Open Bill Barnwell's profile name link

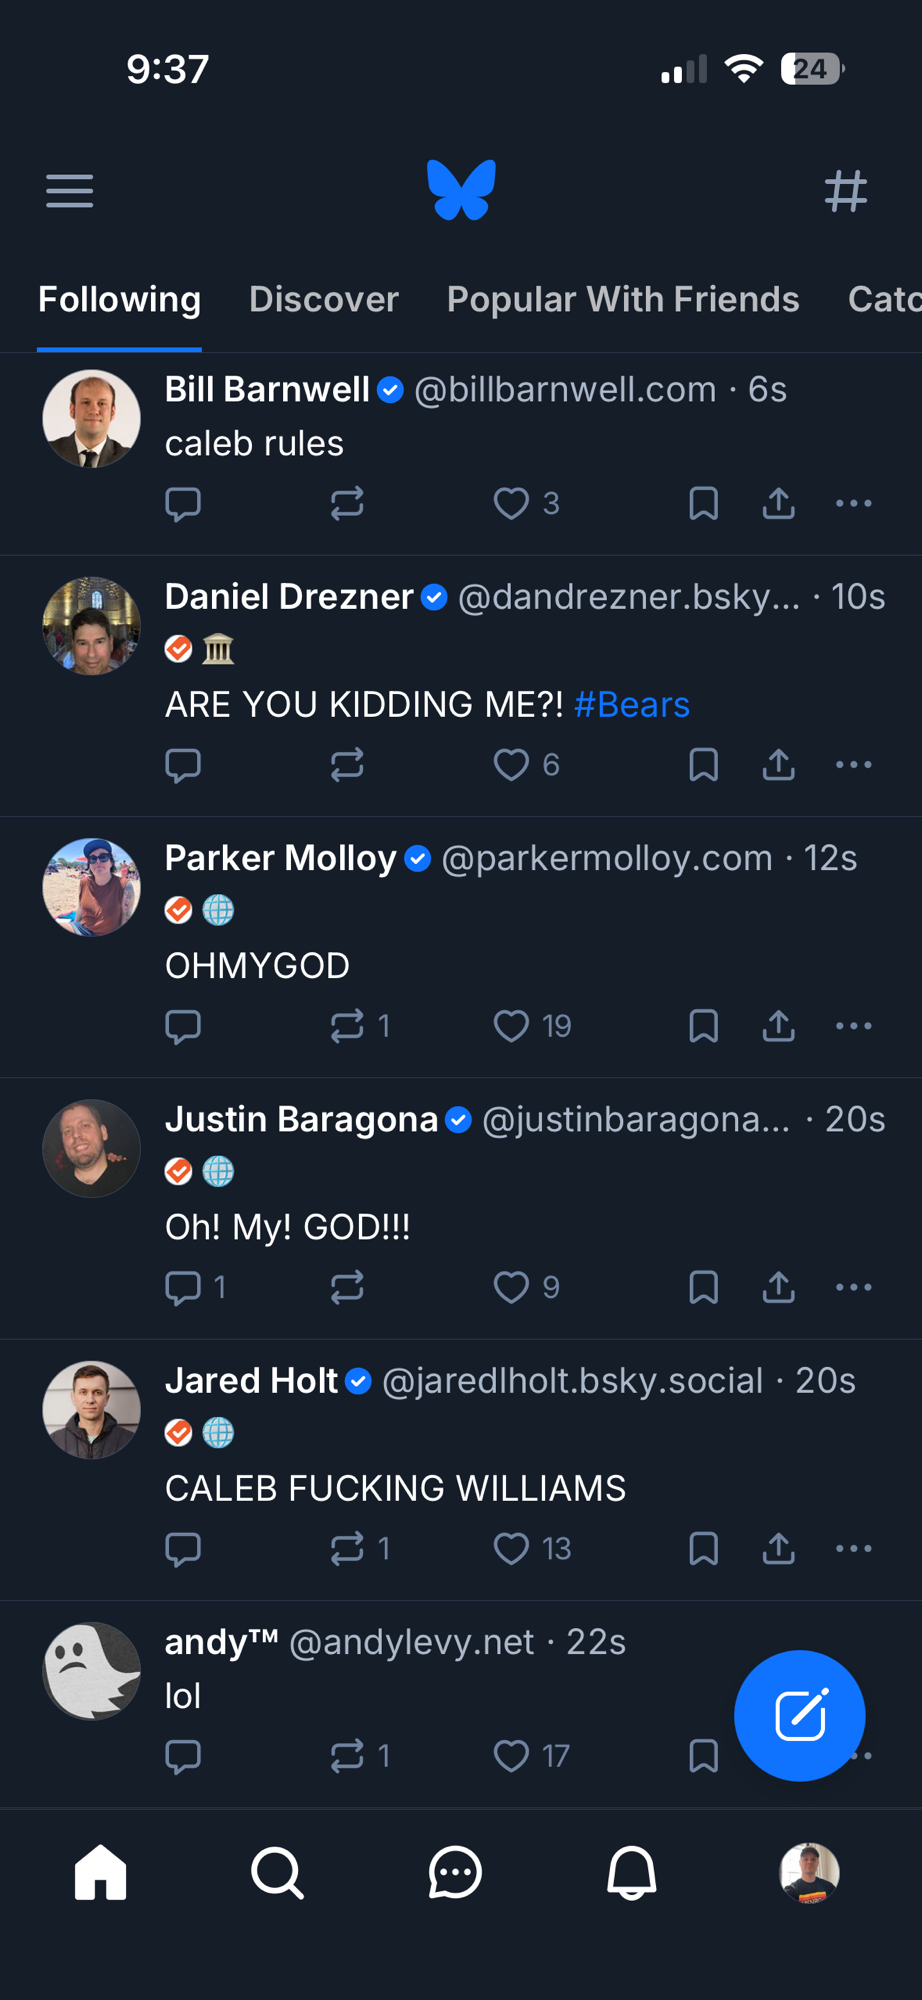267,389
